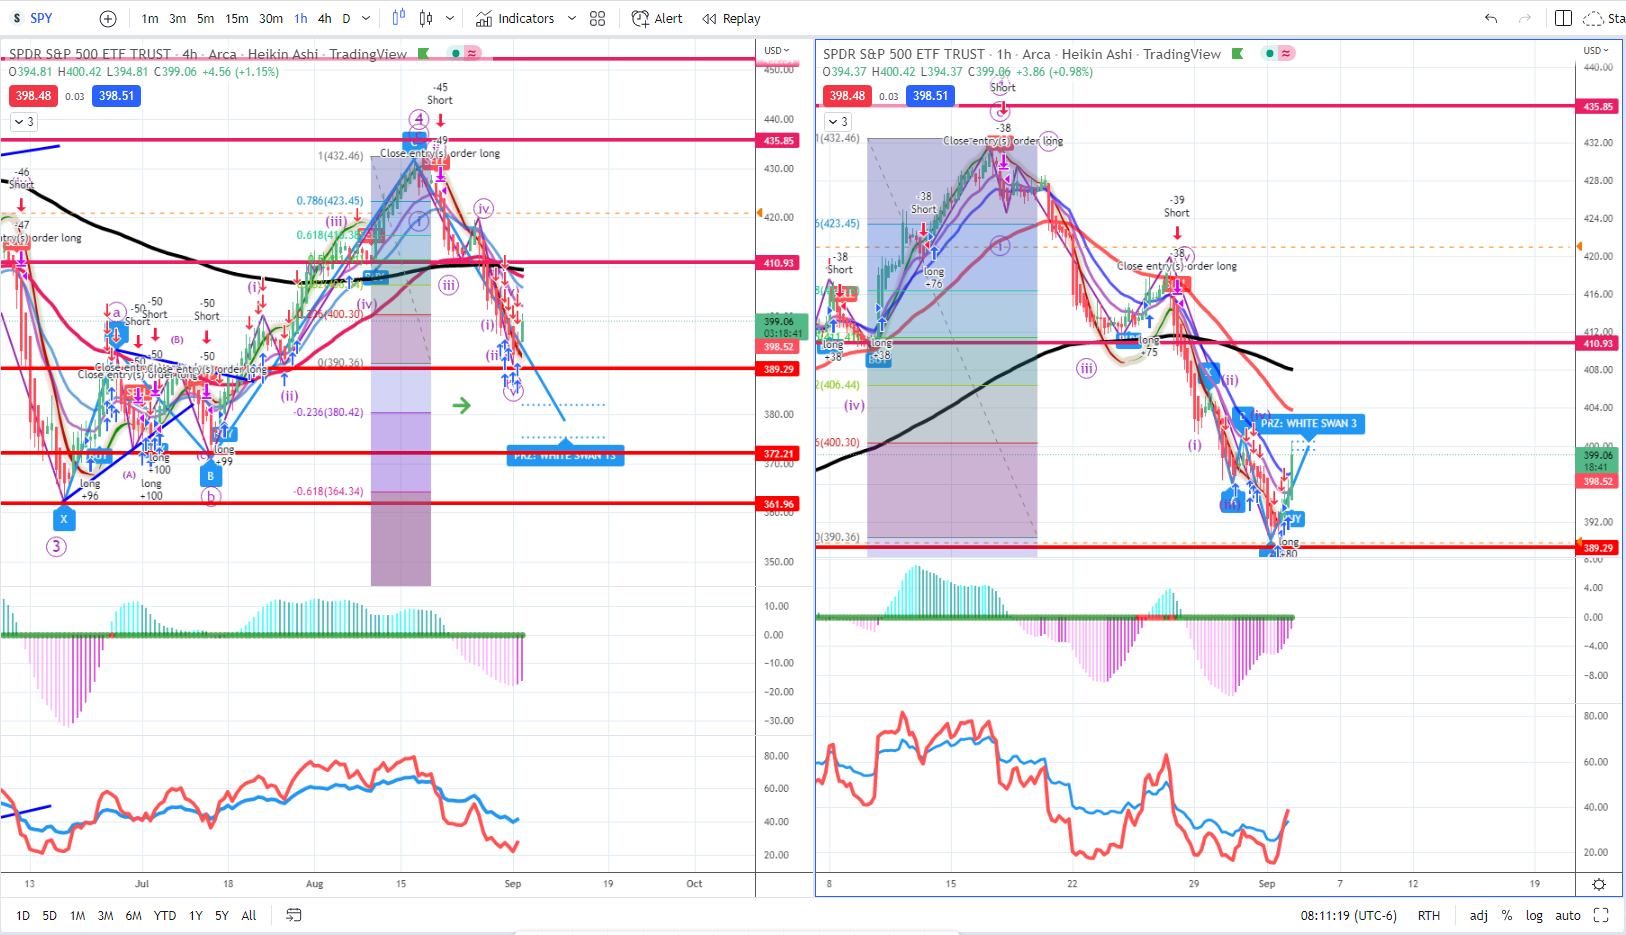Toggle log scale
The image size is (1626, 935).
[x=1535, y=915]
